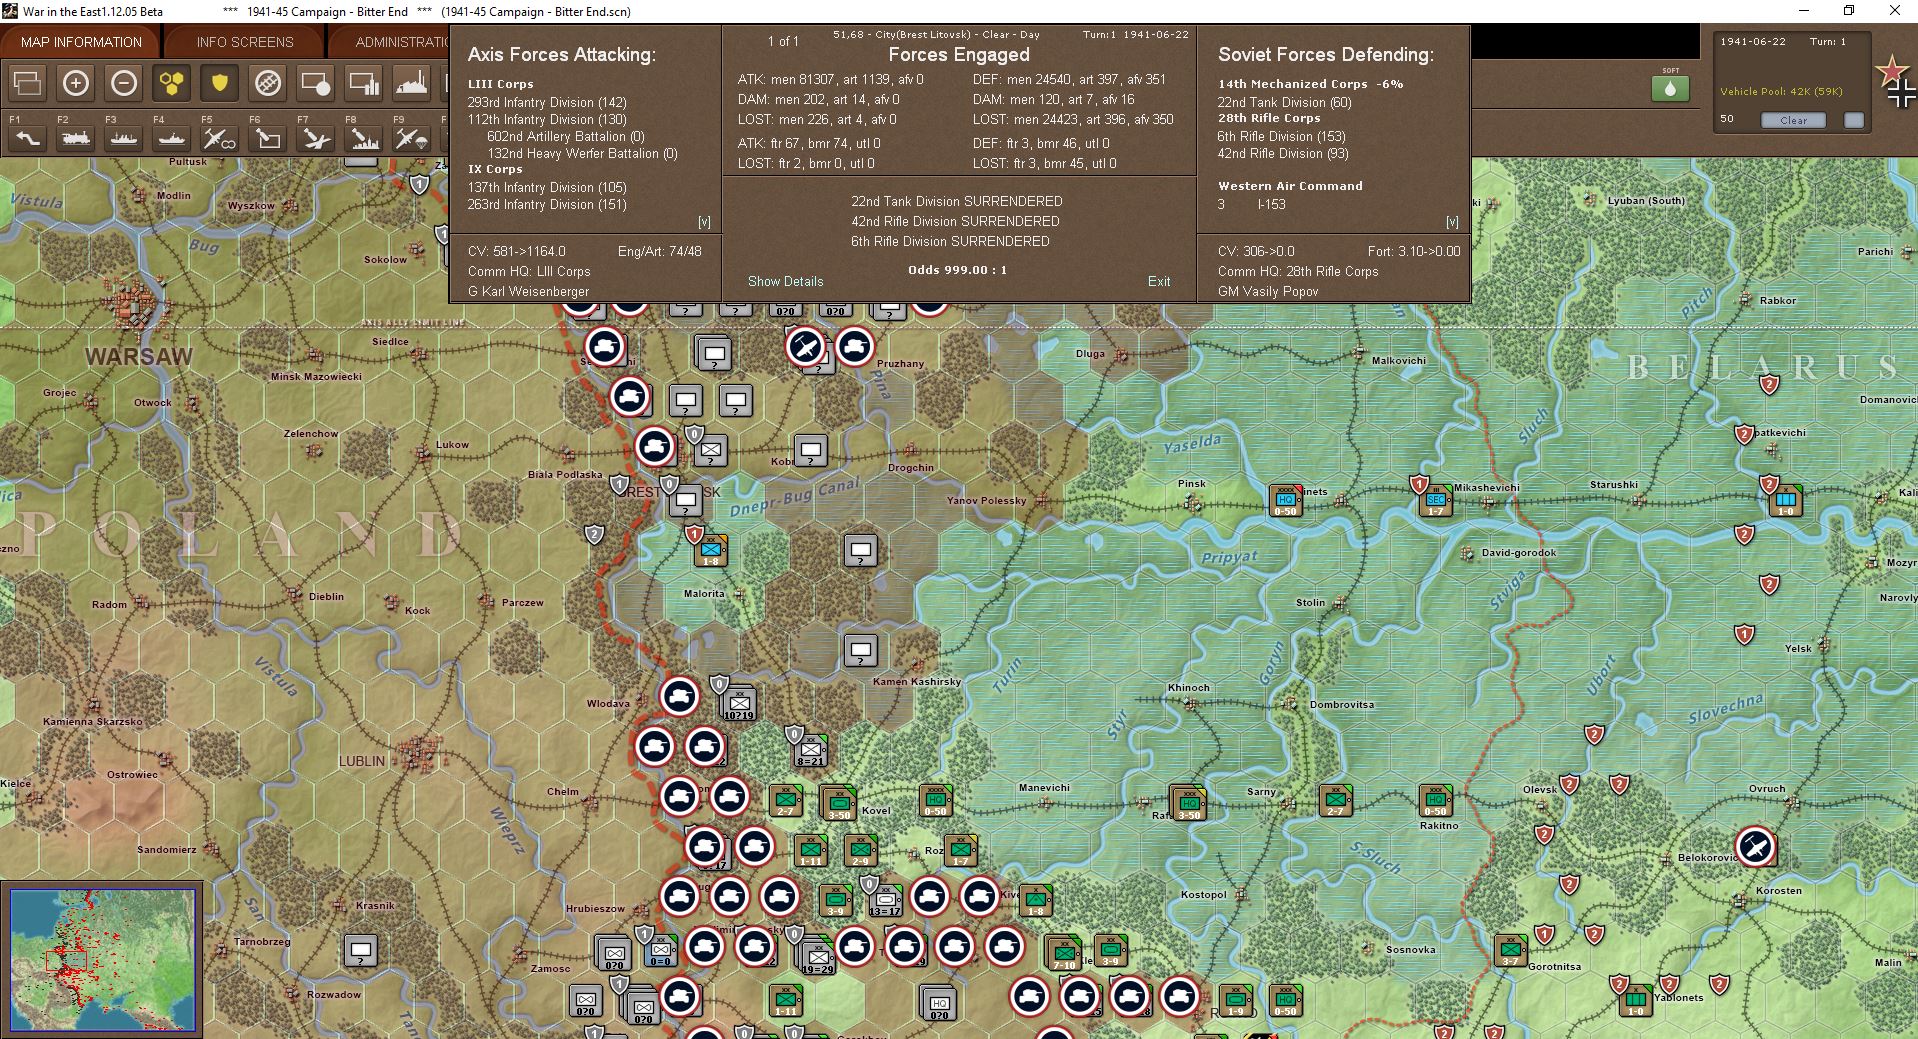
Task: Click the LIII Corps header
Action: [x=500, y=84]
